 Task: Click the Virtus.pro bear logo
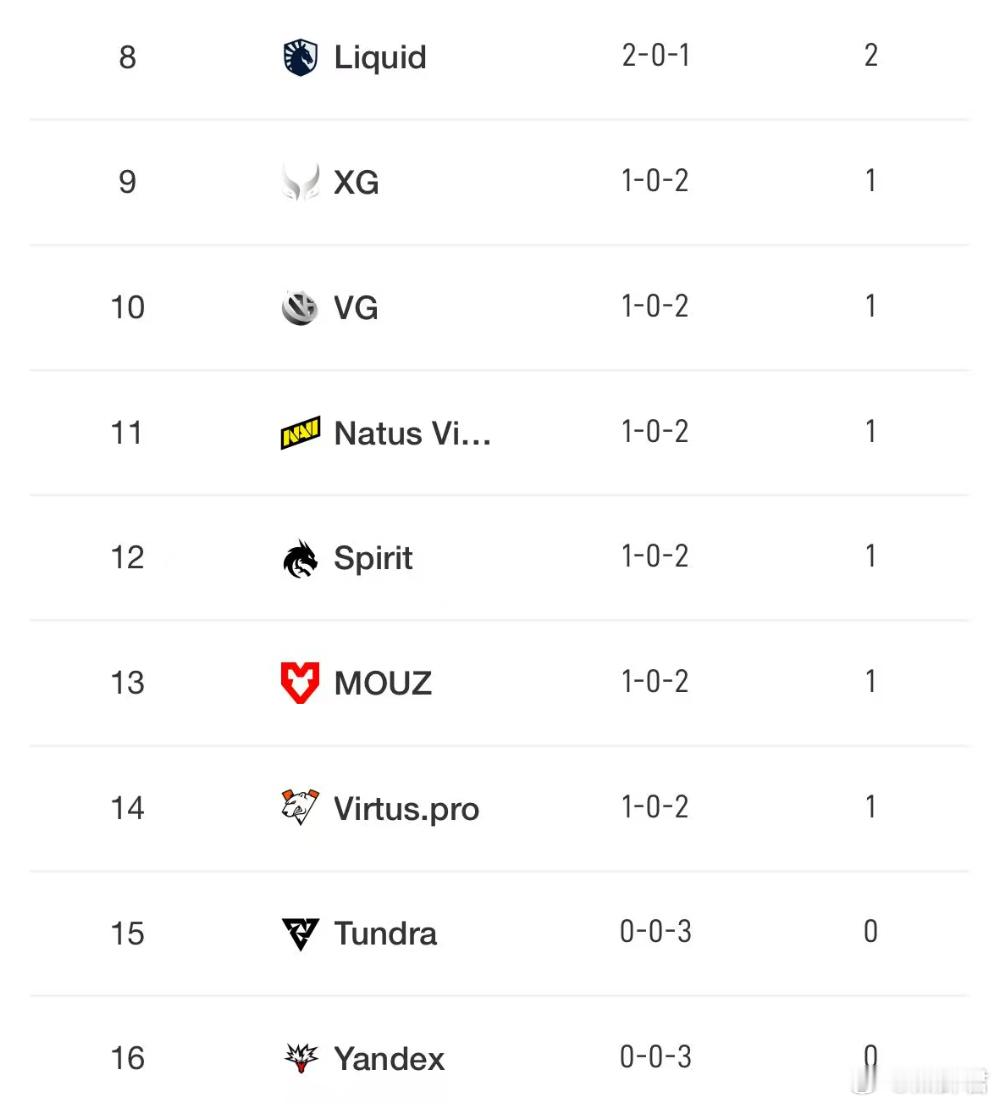(300, 808)
